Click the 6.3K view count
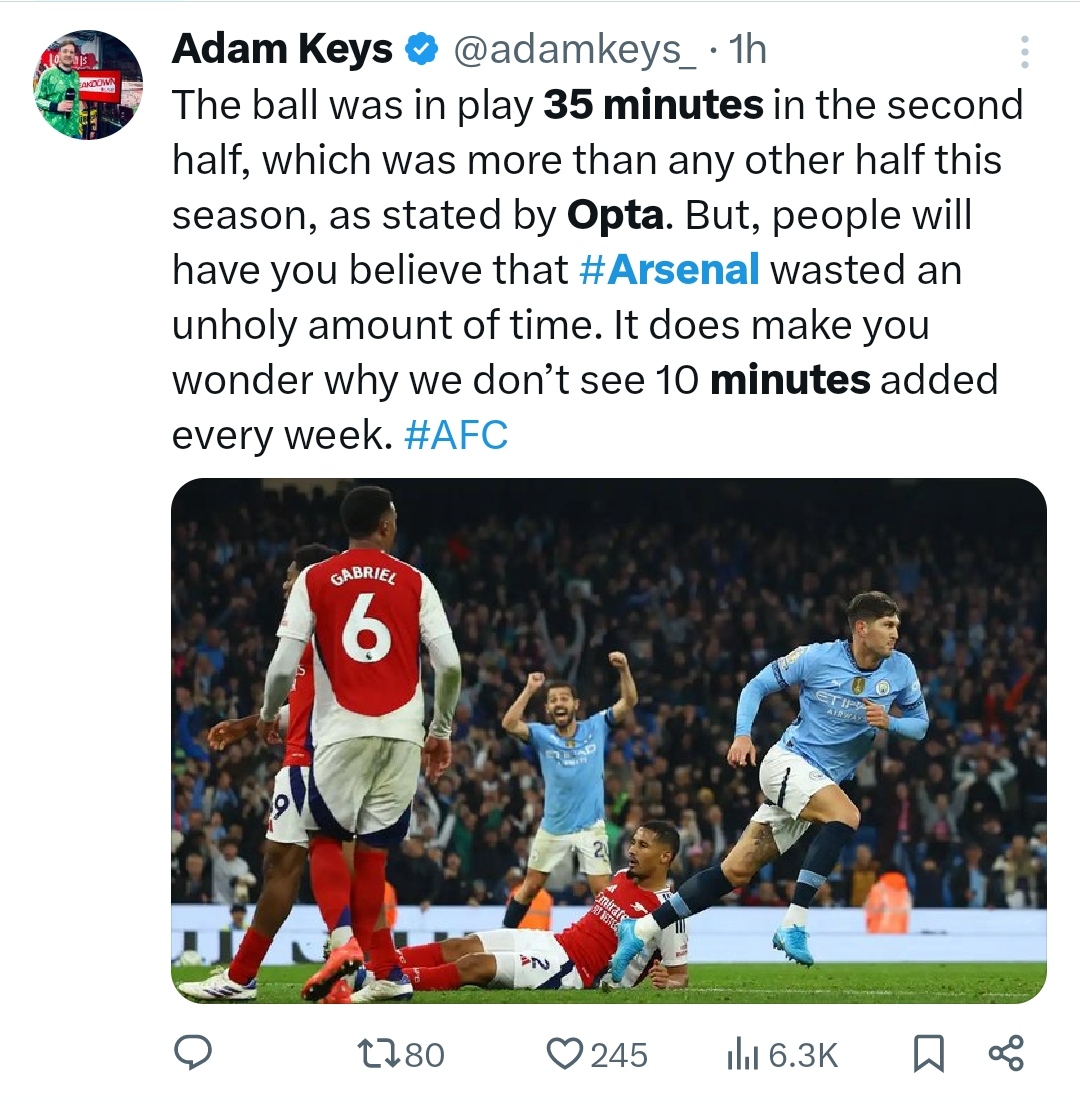1080x1103 pixels. tap(803, 1054)
